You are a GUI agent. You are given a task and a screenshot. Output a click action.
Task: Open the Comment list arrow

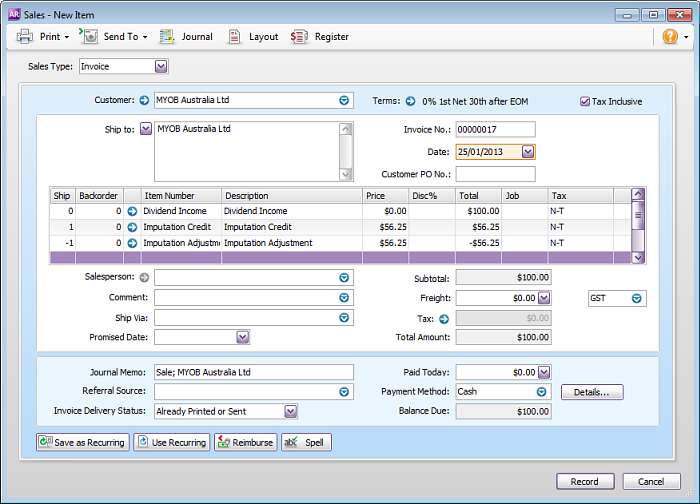pyautogui.click(x=344, y=297)
